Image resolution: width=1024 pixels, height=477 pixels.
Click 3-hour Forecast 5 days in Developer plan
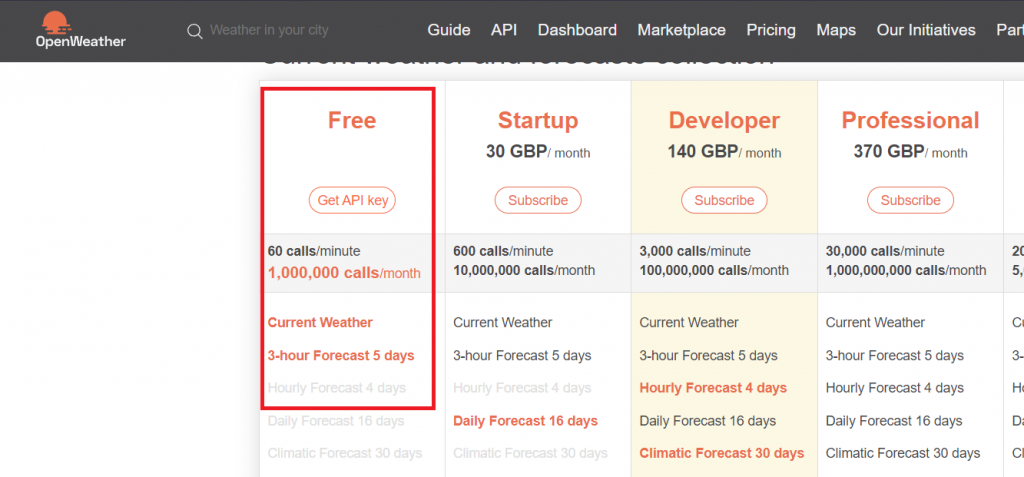tap(709, 355)
